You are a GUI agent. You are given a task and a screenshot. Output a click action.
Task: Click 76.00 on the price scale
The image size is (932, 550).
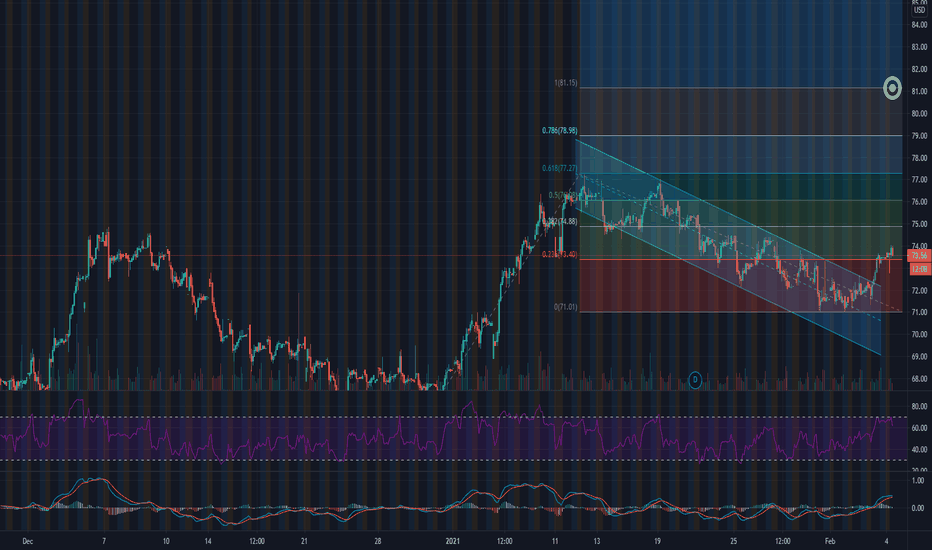tap(919, 202)
